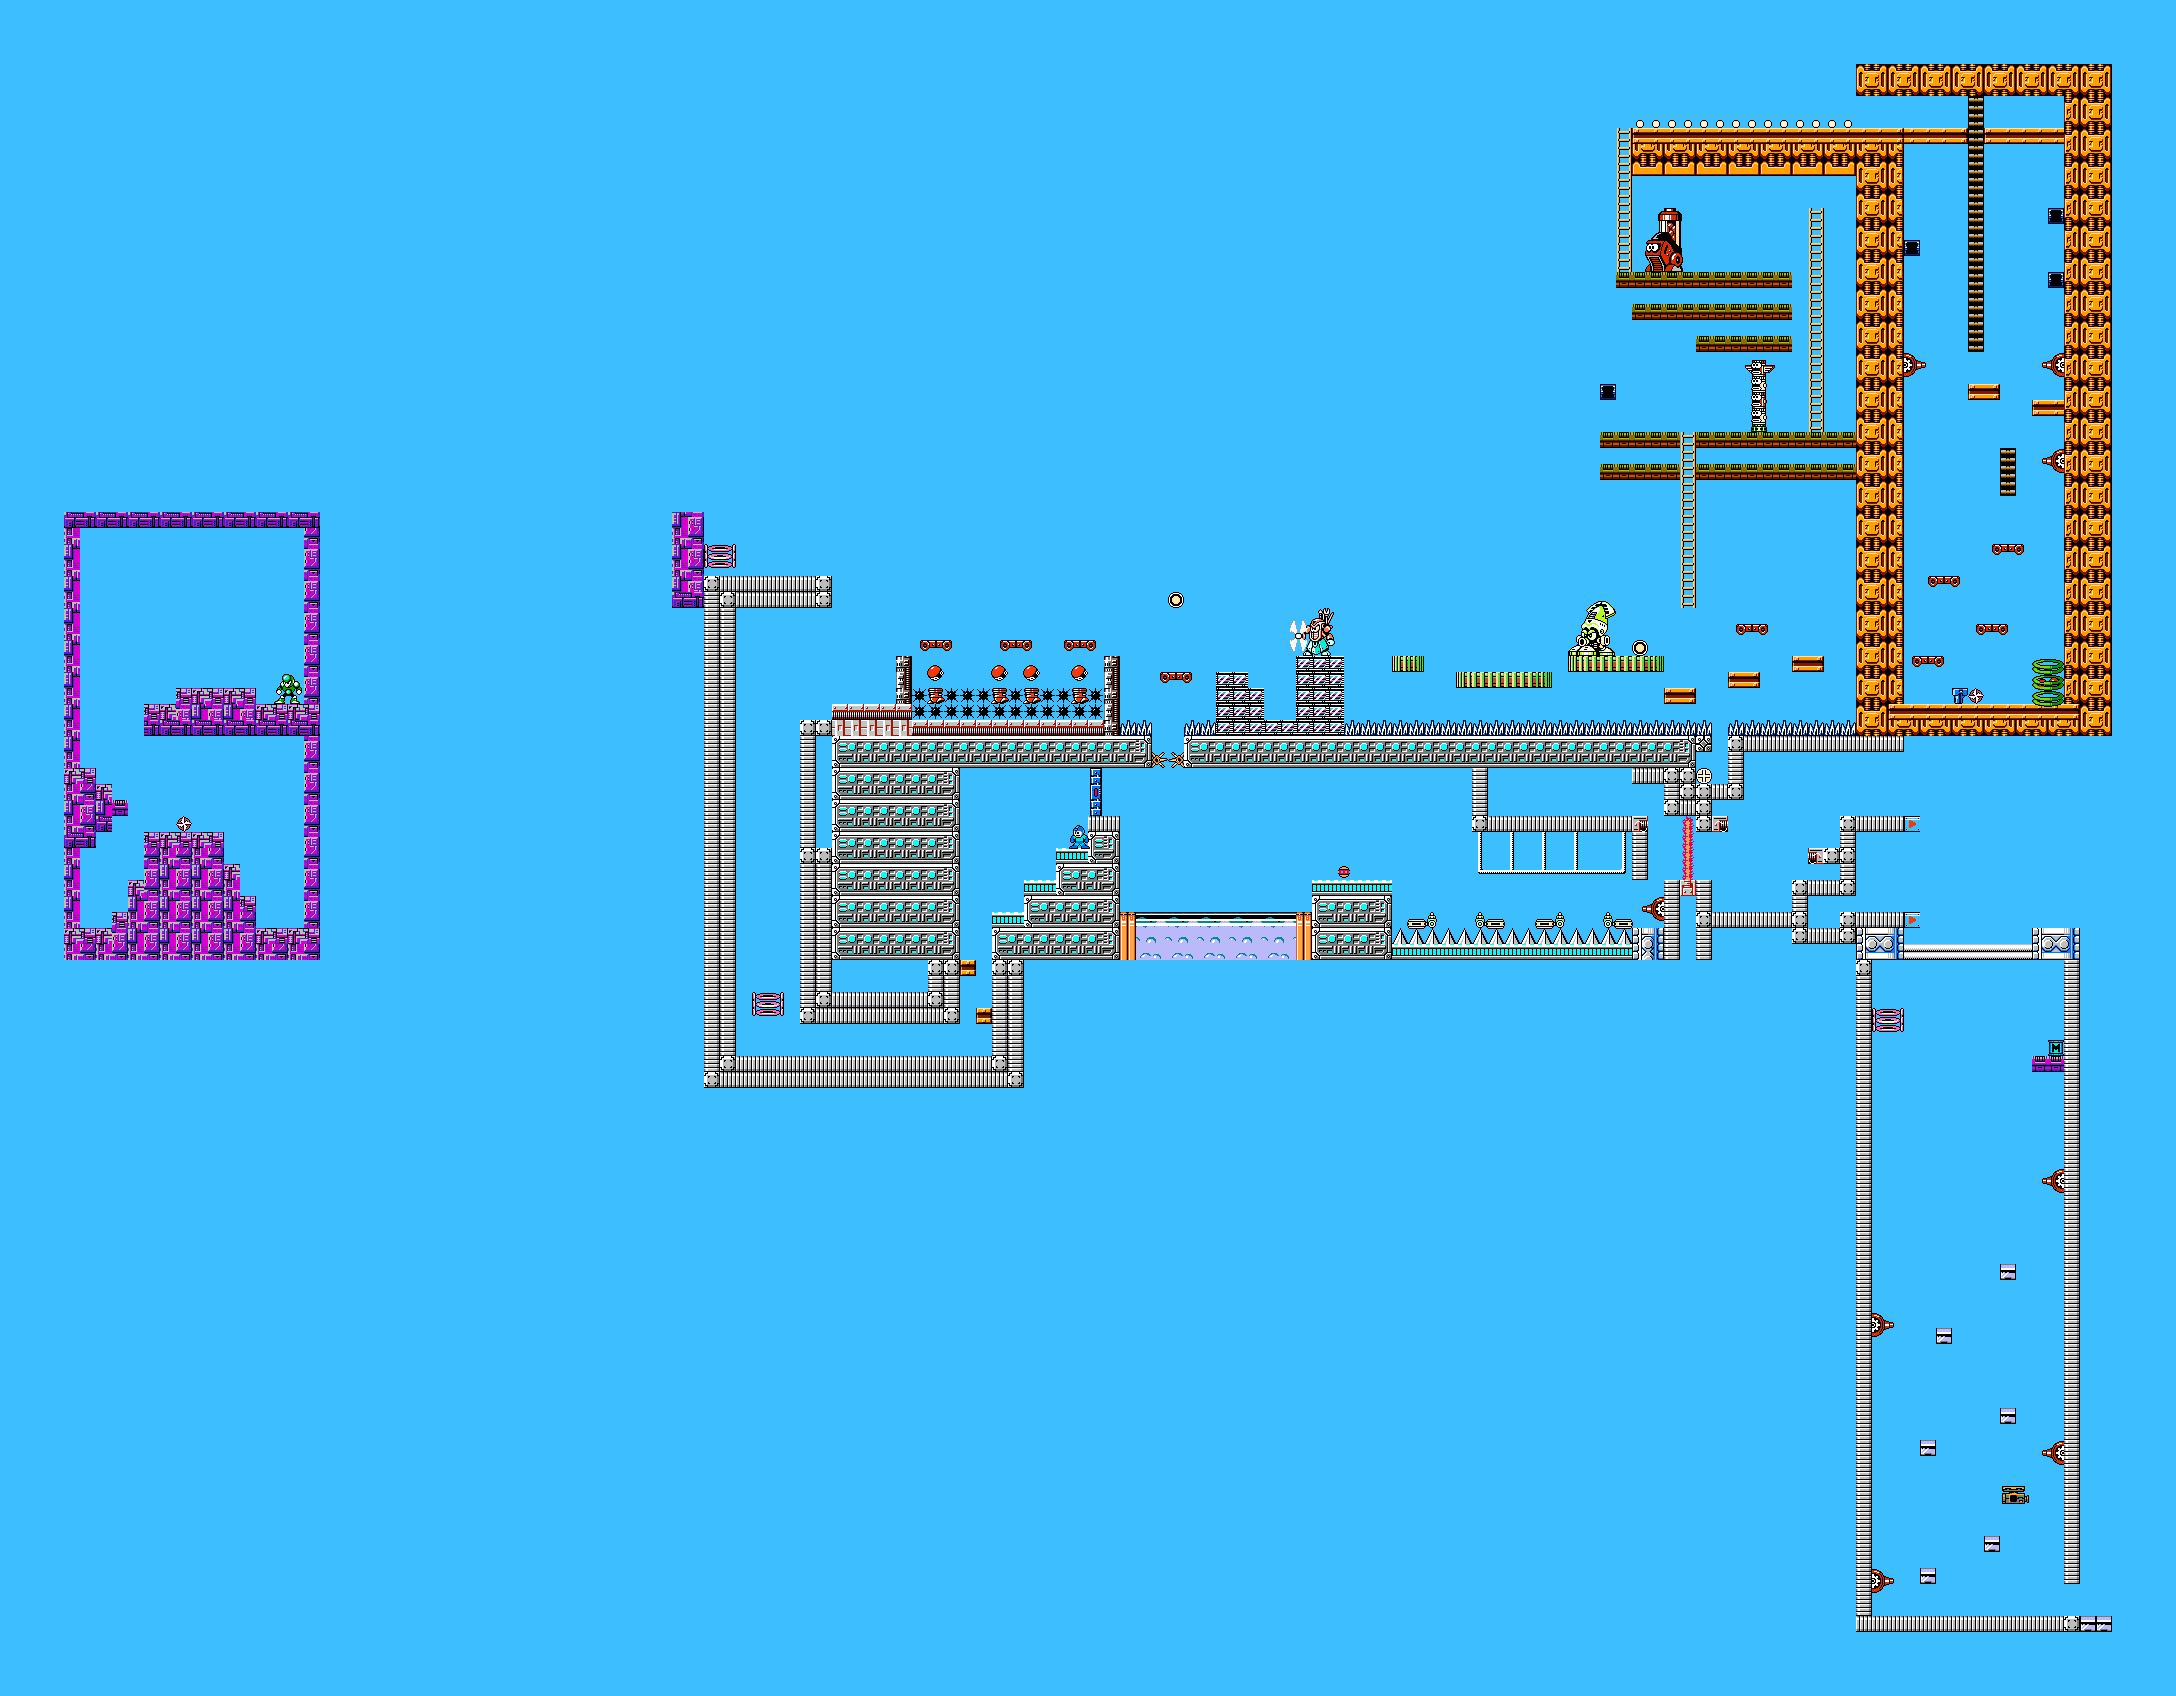The width and height of the screenshot is (2176, 1696).
Task: Click the totem pole enemy
Action: tap(1759, 396)
